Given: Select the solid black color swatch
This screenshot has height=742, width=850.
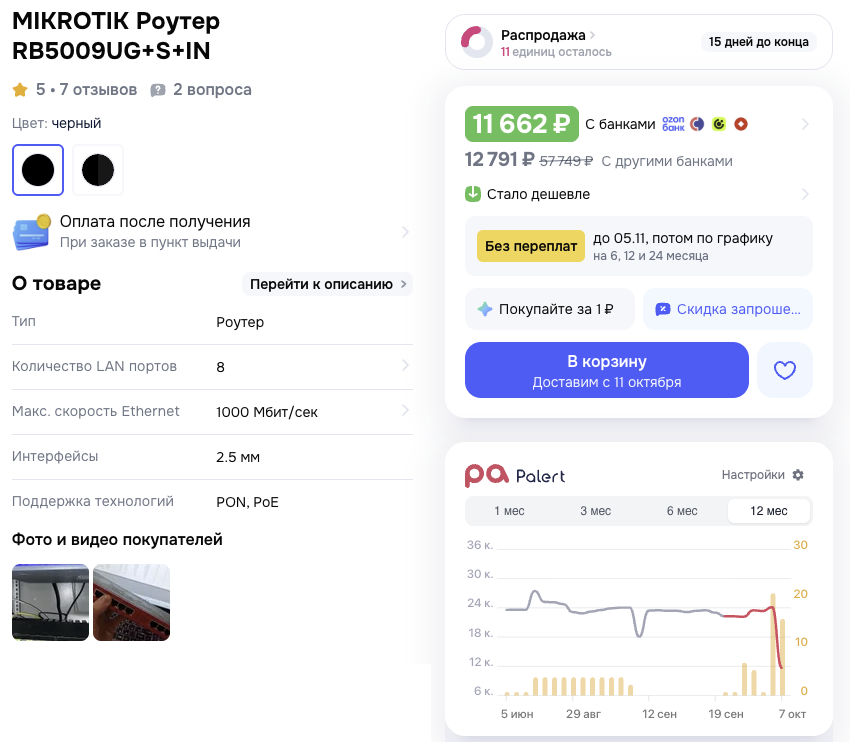Looking at the screenshot, I should point(38,170).
